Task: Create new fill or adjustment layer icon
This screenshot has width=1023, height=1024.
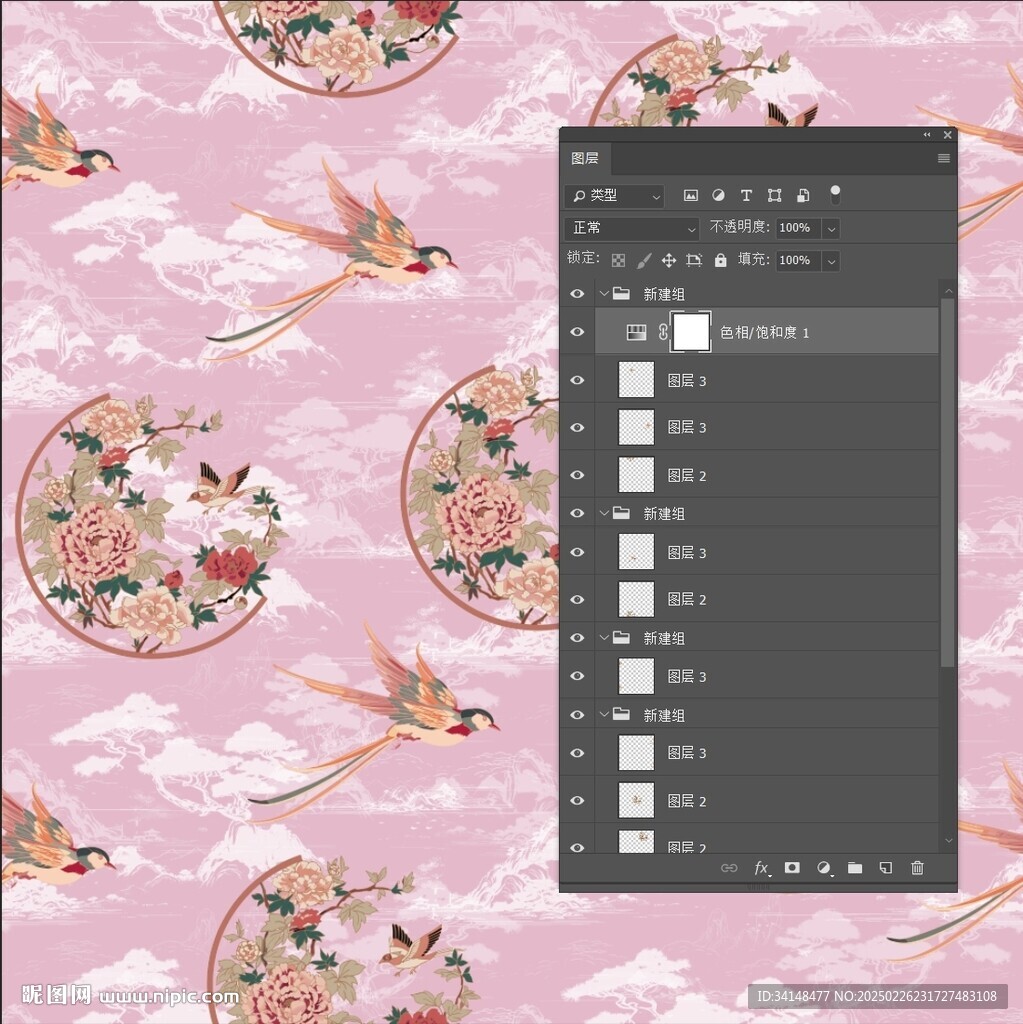Action: click(x=824, y=868)
